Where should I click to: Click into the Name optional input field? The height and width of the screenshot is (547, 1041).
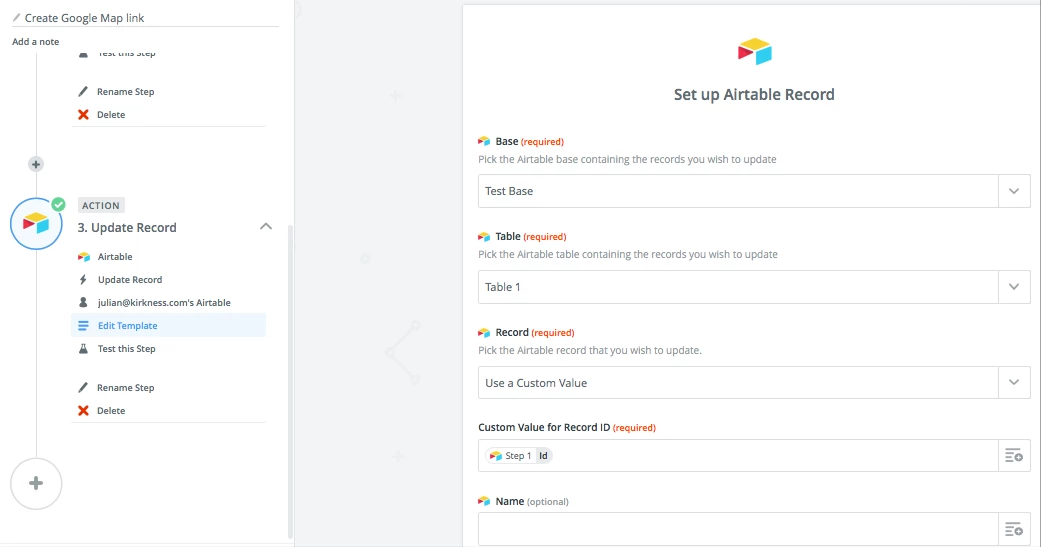coord(738,529)
